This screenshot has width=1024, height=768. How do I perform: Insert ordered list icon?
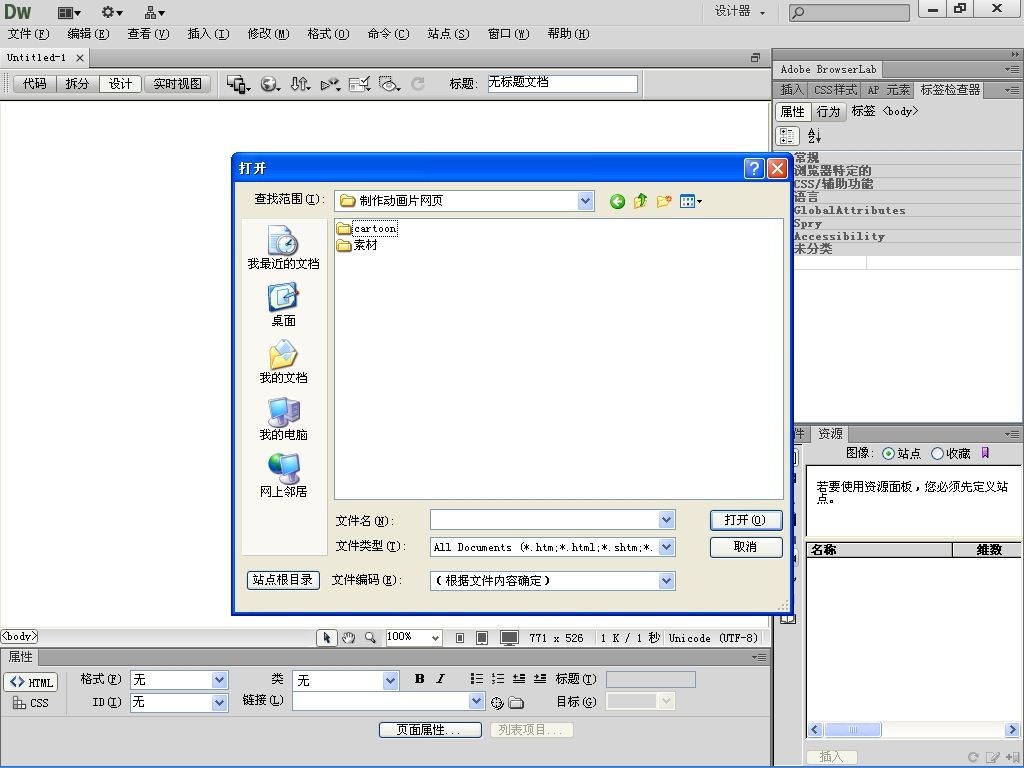[498, 679]
